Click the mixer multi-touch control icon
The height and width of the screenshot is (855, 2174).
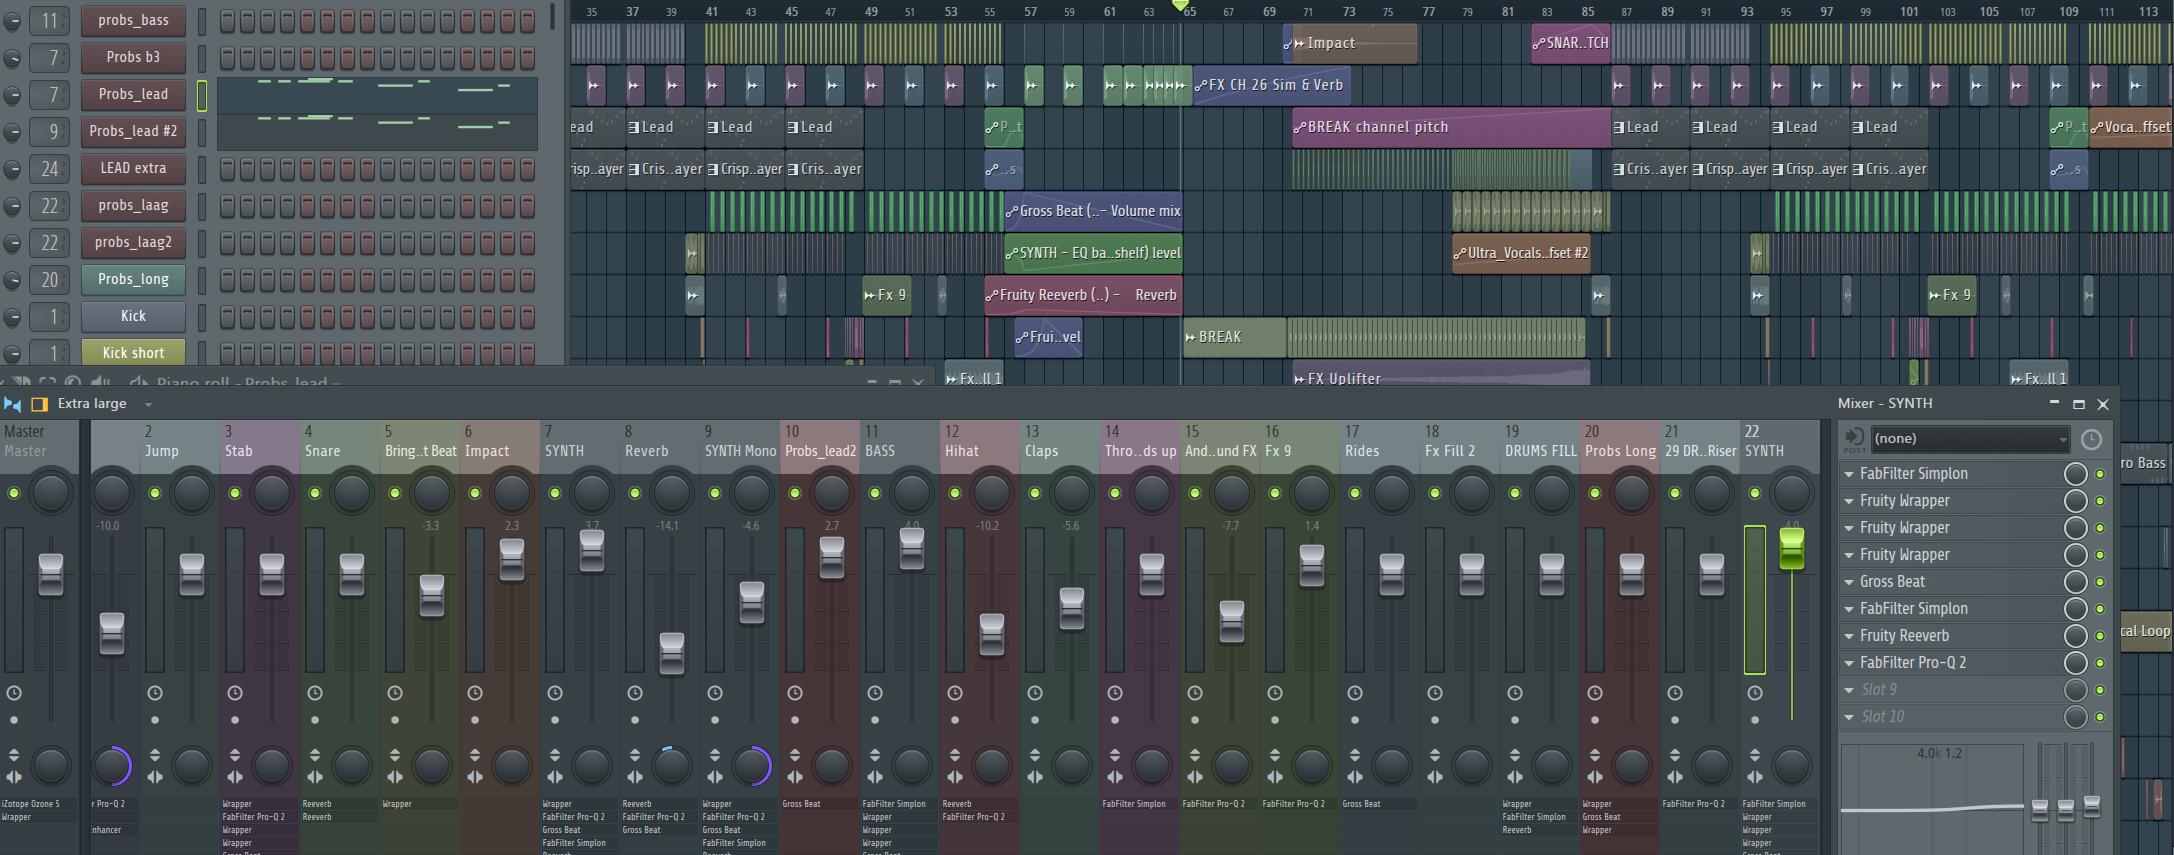point(12,404)
